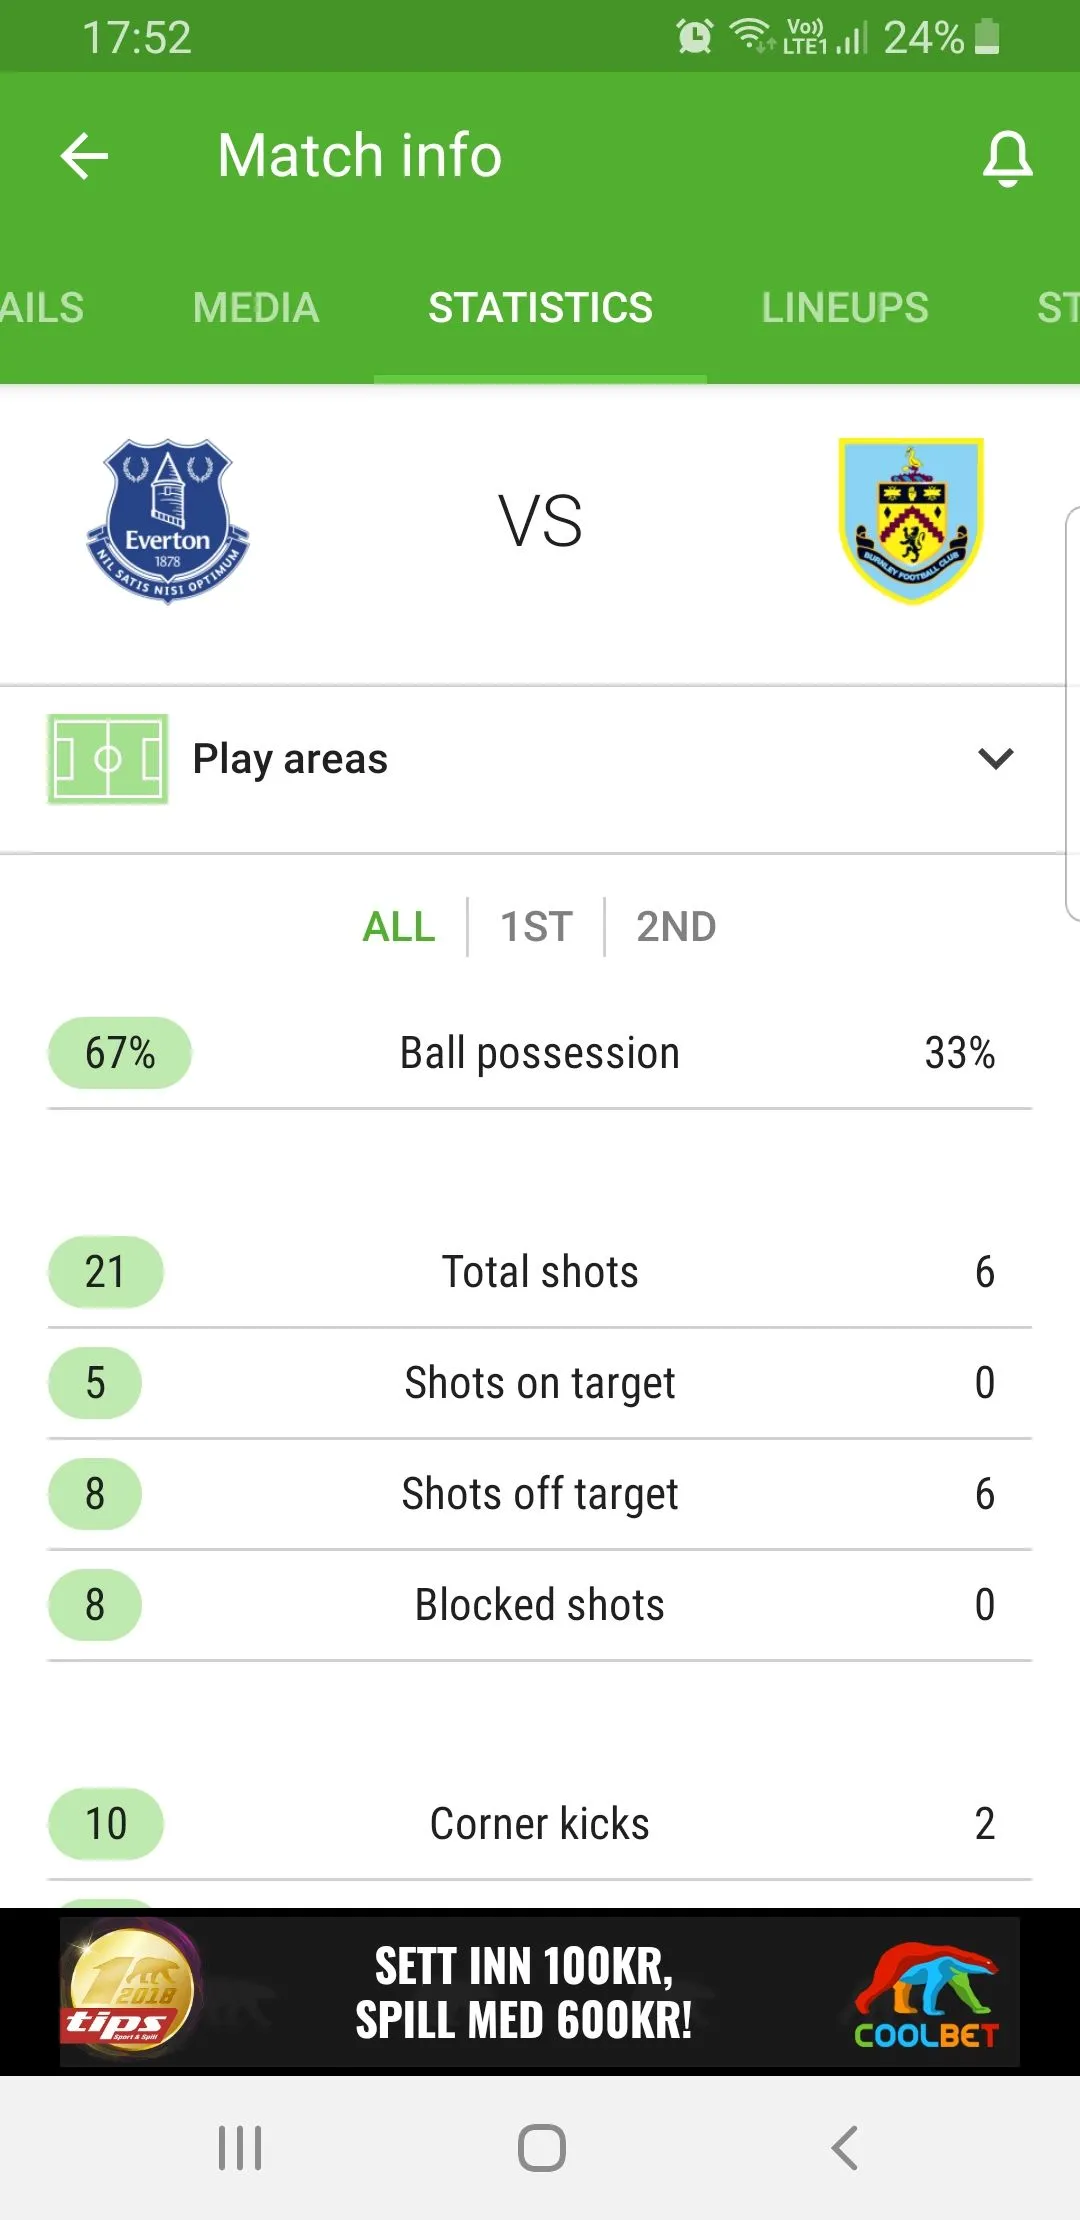Tap the Corner kicks row label
This screenshot has width=1080, height=2220.
pos(540,1824)
